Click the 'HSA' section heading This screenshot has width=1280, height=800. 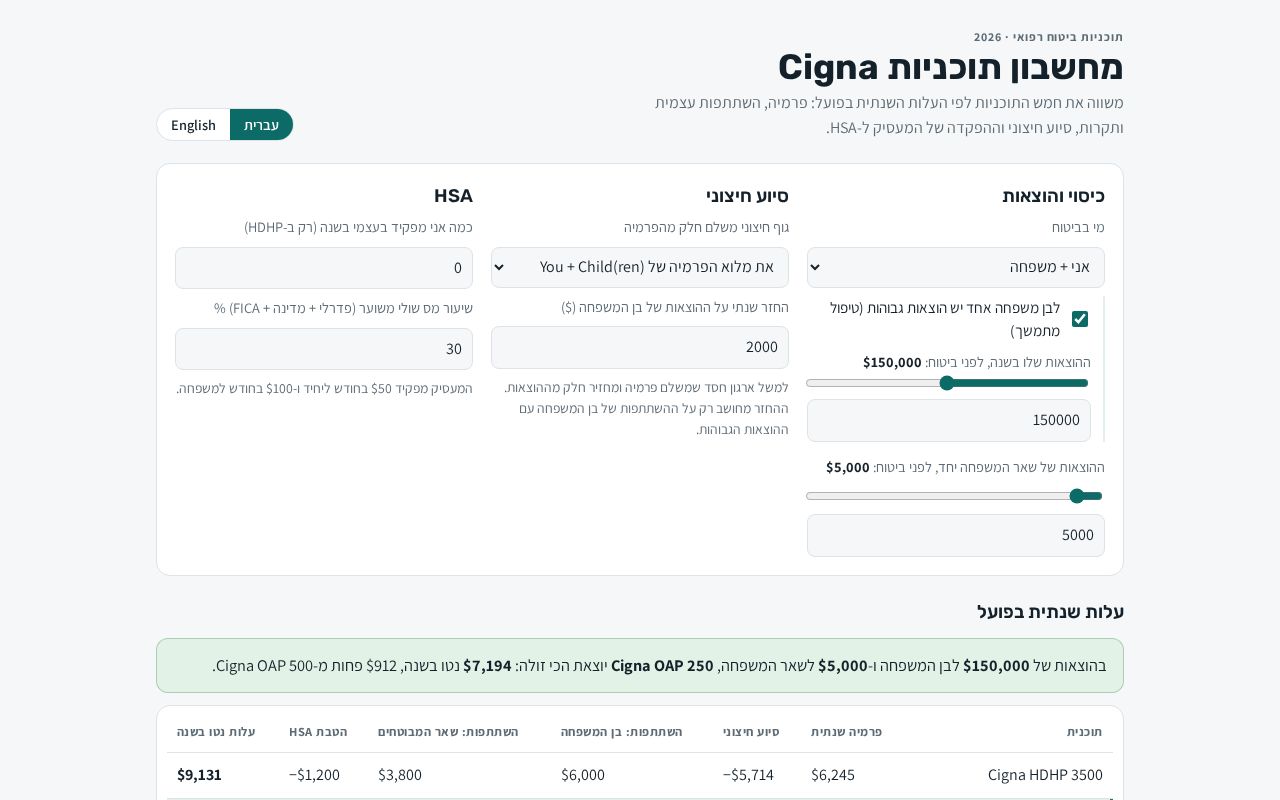453,196
